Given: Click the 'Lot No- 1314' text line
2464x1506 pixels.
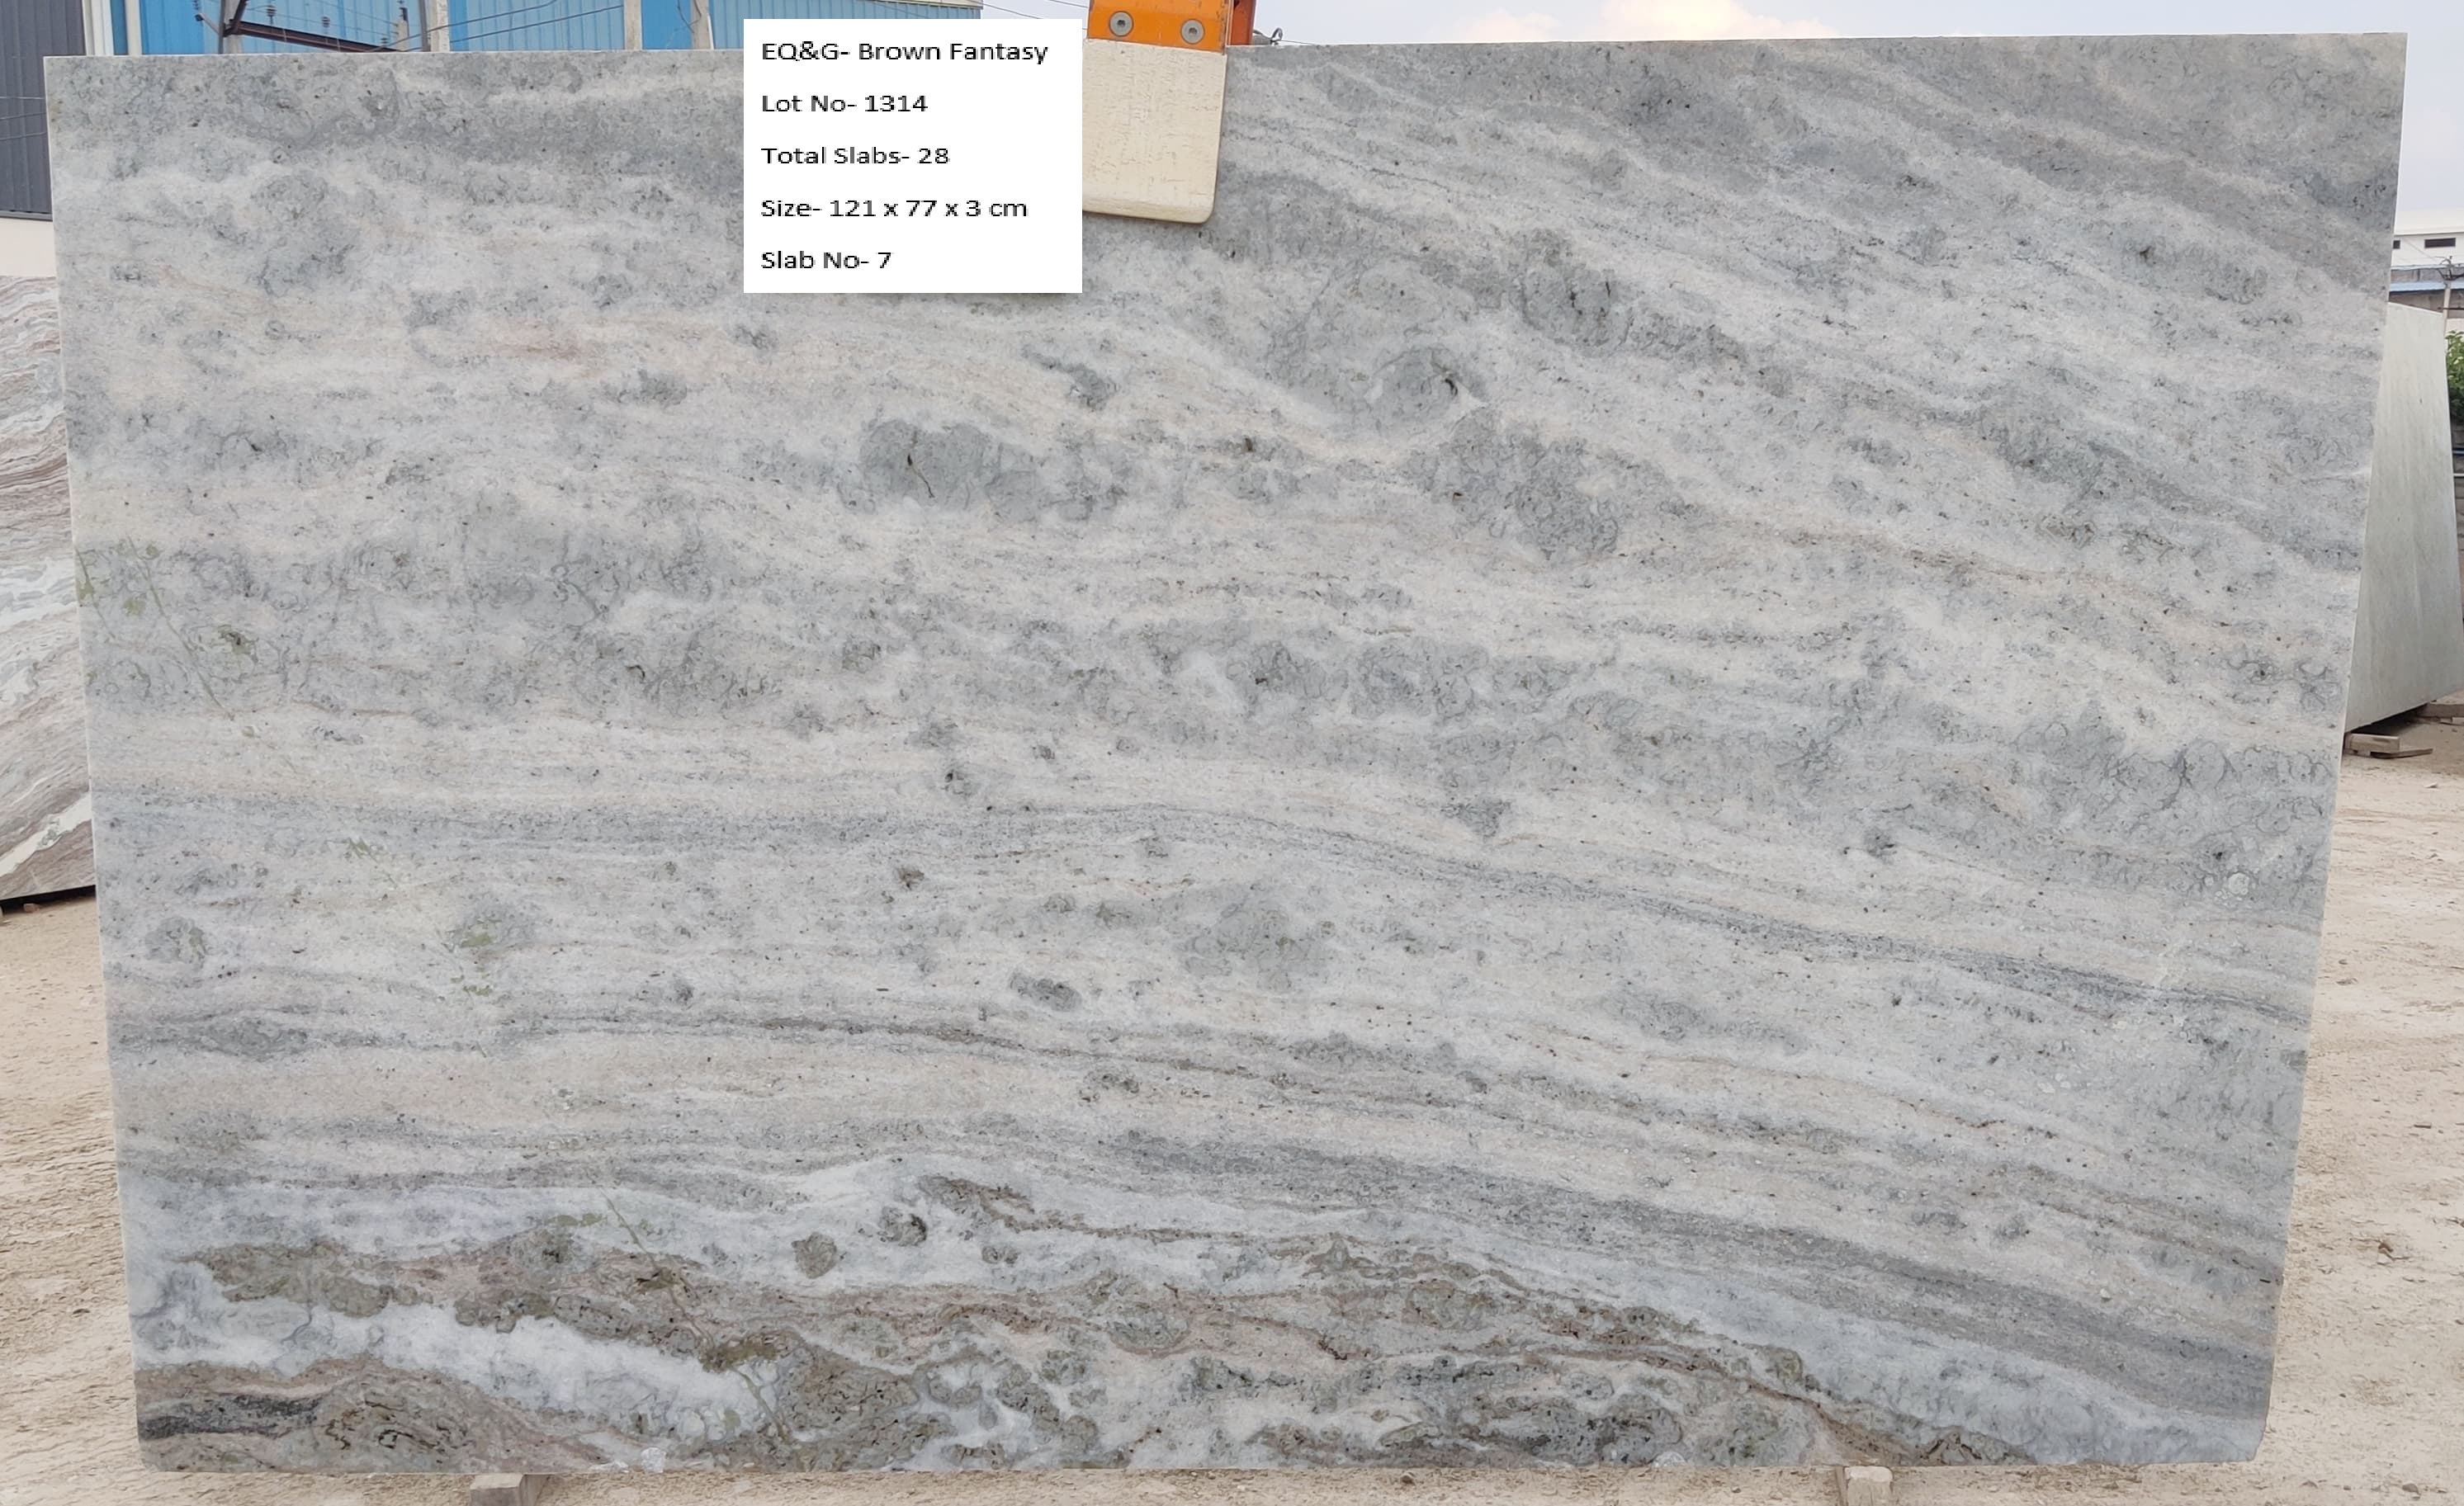Looking at the screenshot, I should click(x=844, y=104).
